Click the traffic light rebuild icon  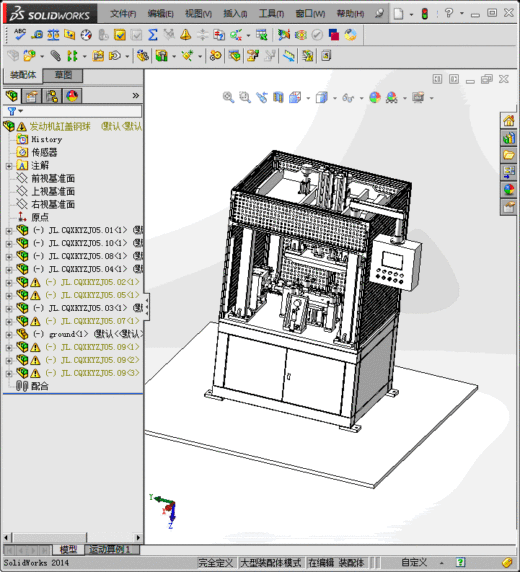[x=424, y=14]
